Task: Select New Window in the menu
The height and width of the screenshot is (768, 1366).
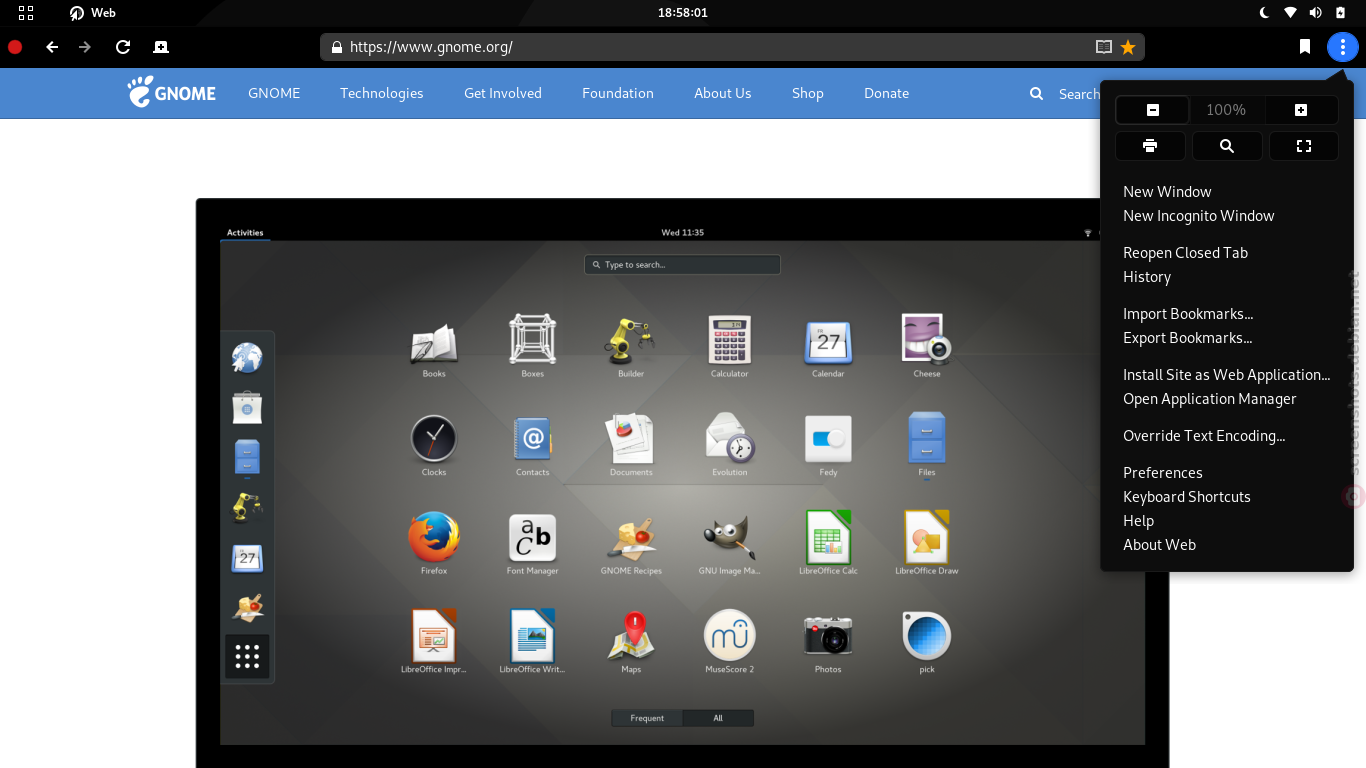Action: pyautogui.click(x=1167, y=192)
